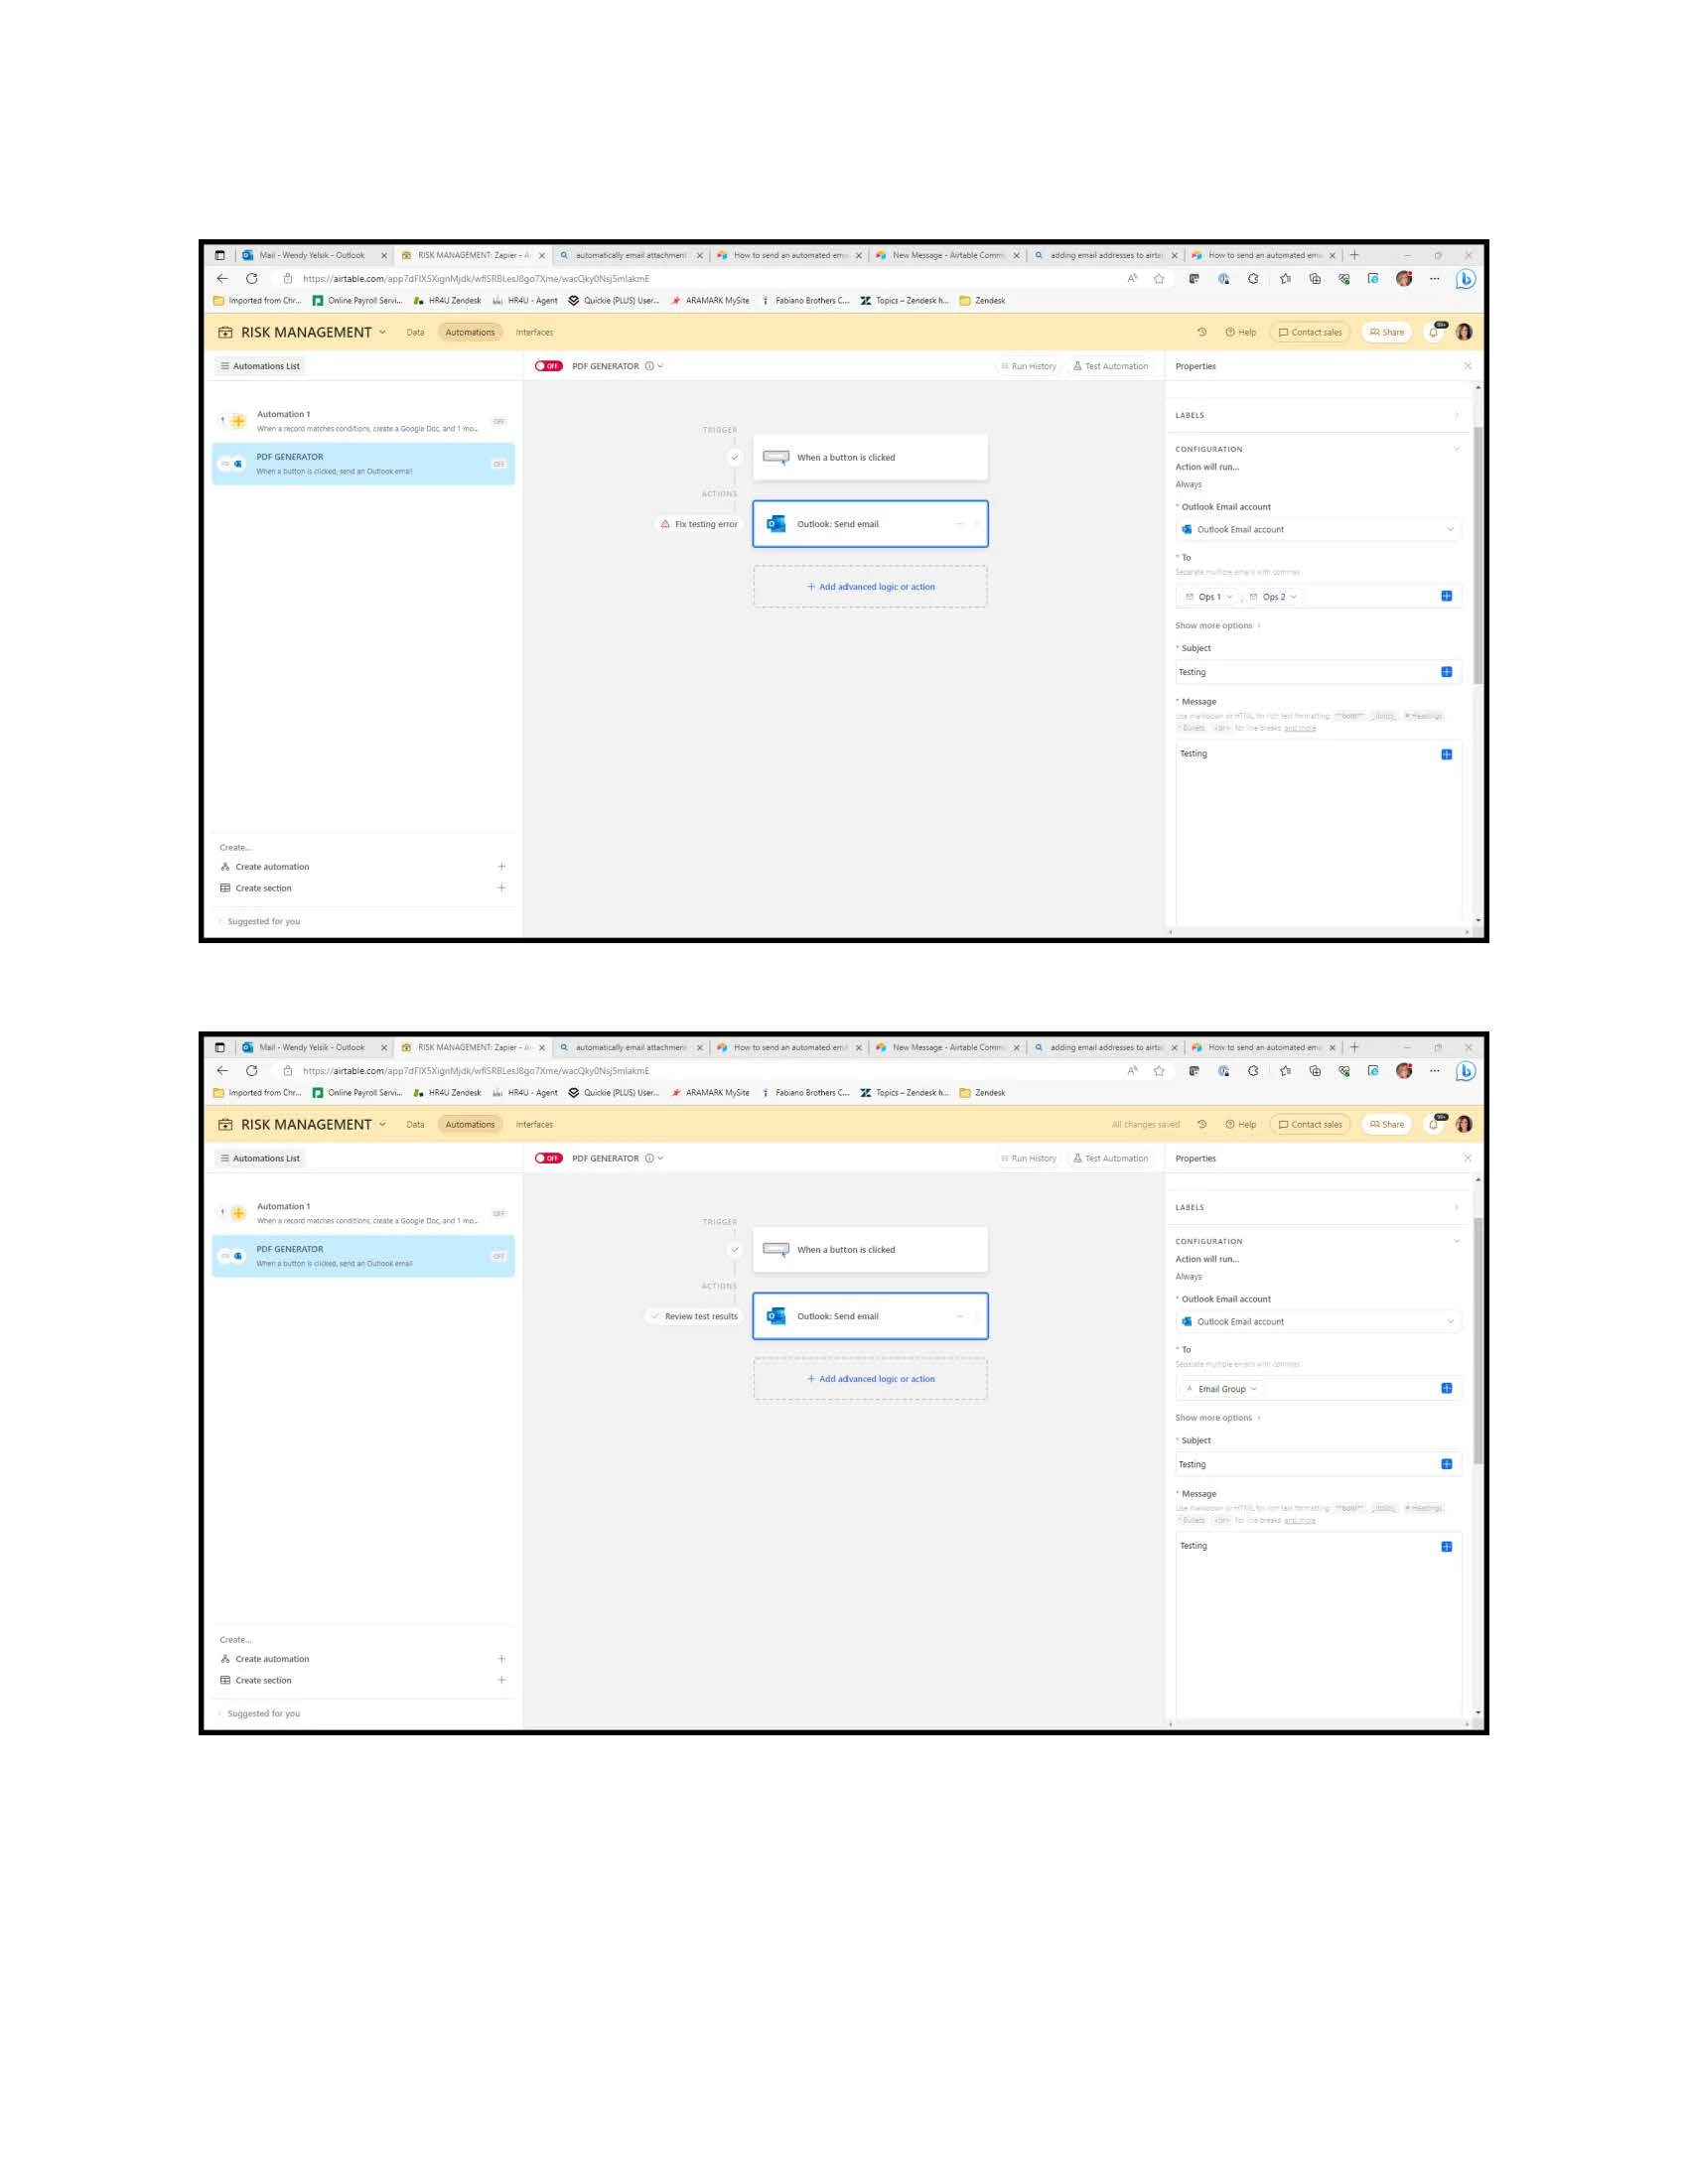This screenshot has height=2184, width=1688.
Task: Open user profile avatar in top screenshot header
Action: tap(1464, 332)
